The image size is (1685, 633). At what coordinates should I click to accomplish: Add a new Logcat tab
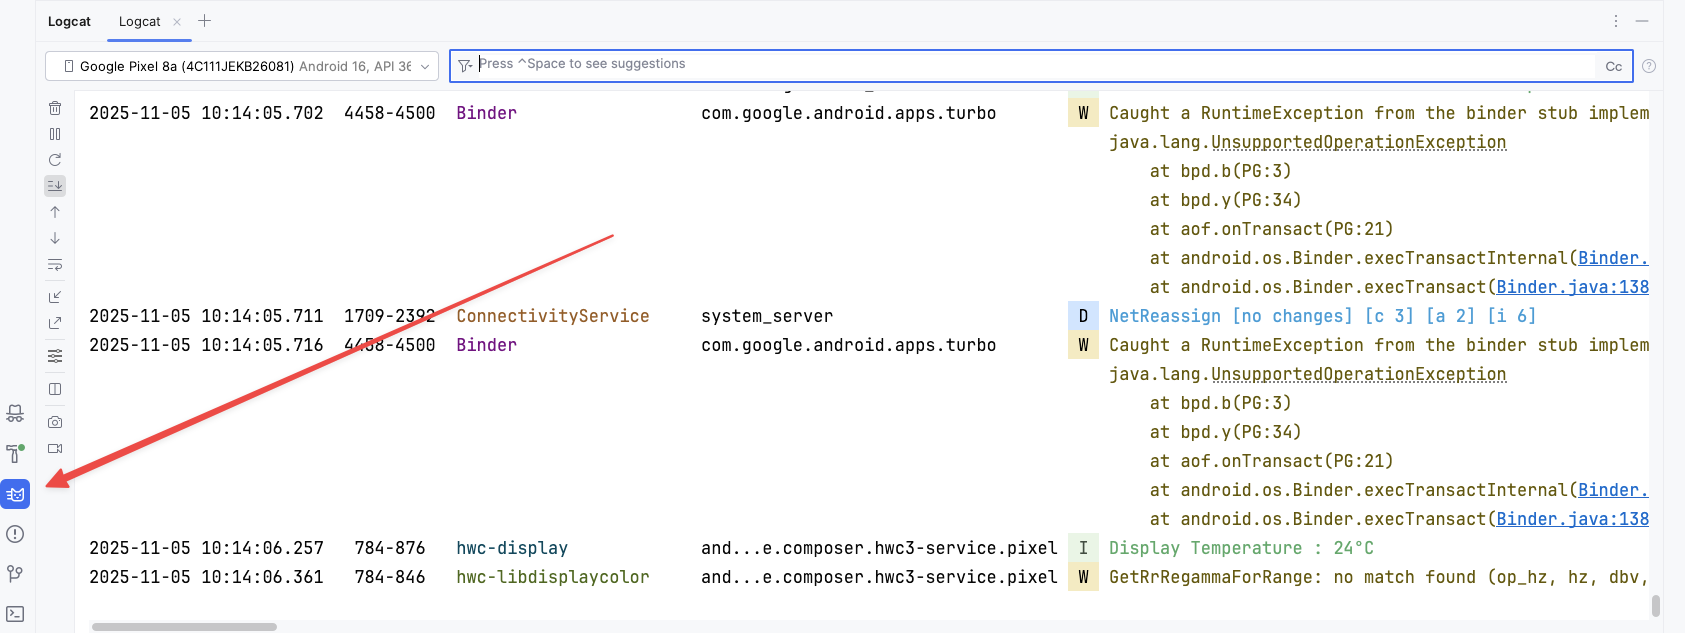click(205, 21)
